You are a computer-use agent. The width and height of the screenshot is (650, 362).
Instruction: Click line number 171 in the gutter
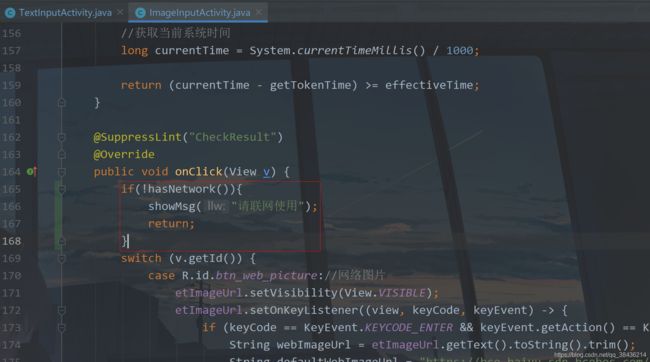click(x=12, y=293)
